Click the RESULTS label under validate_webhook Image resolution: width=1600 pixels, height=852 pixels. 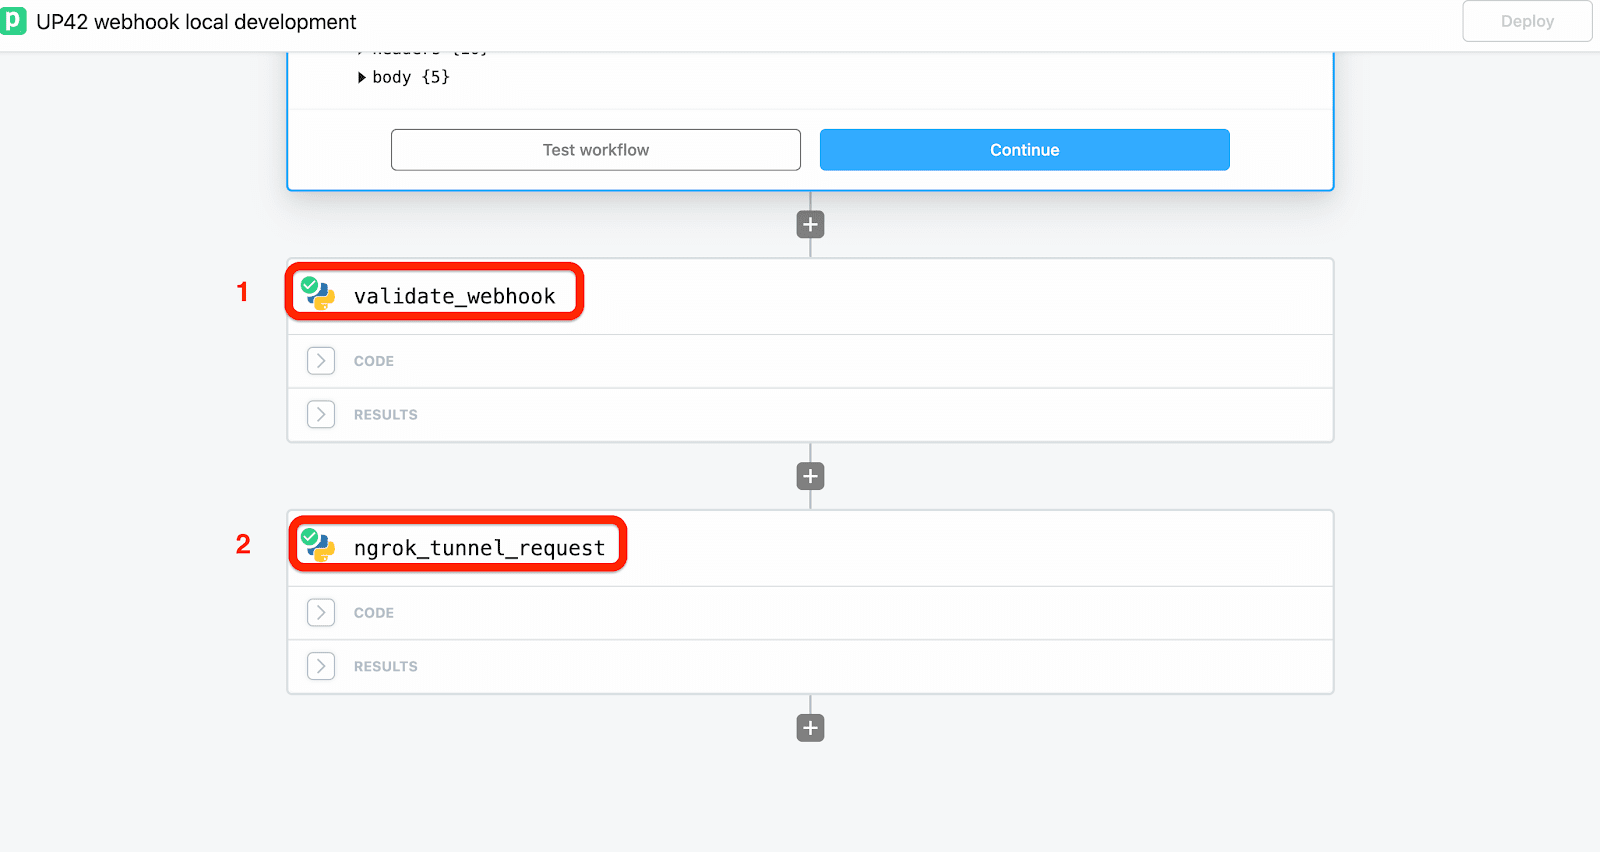(x=386, y=414)
